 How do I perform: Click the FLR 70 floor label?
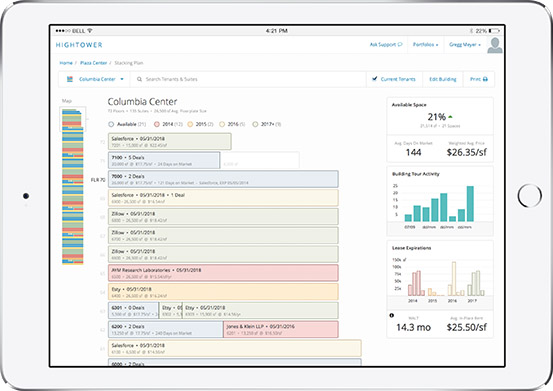[98, 180]
